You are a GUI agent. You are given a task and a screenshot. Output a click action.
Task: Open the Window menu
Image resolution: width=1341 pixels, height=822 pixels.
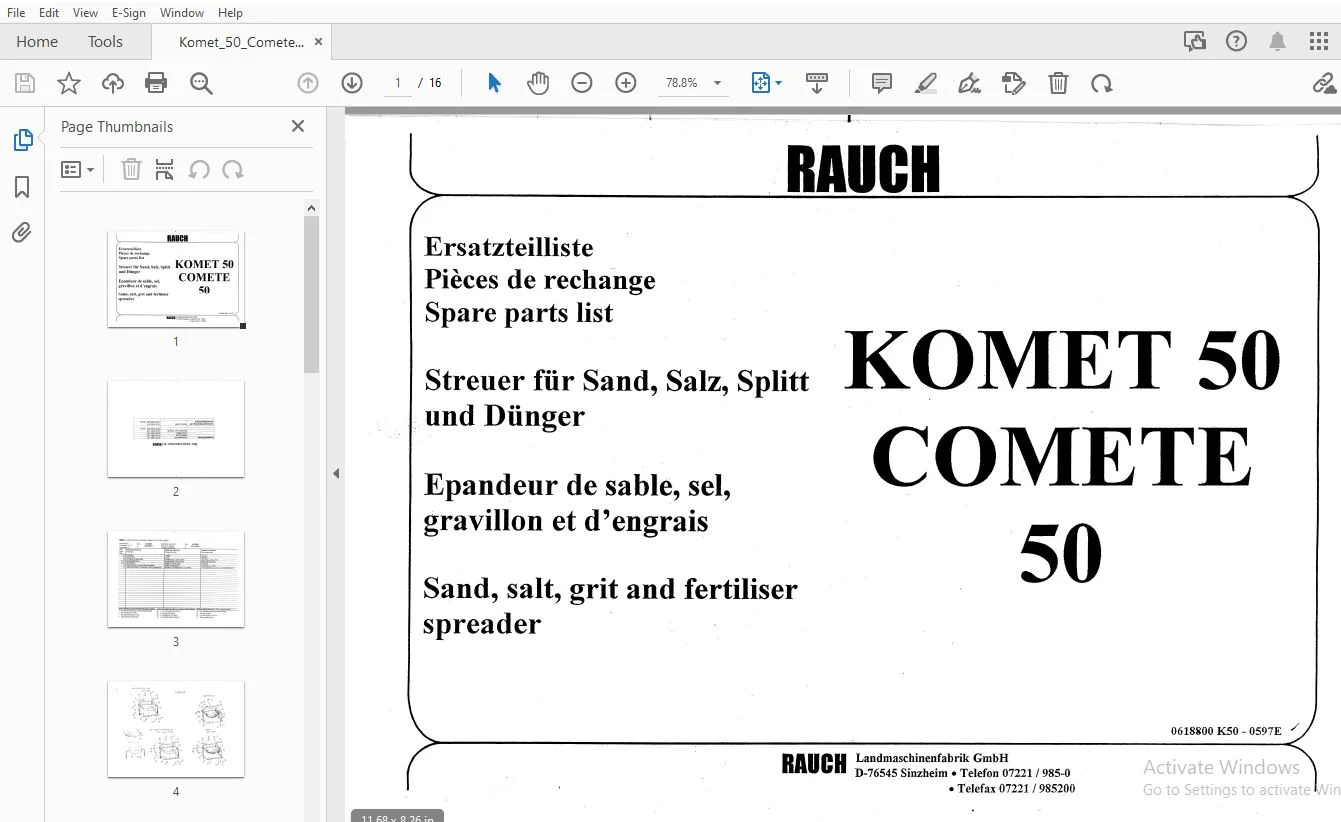tap(182, 13)
